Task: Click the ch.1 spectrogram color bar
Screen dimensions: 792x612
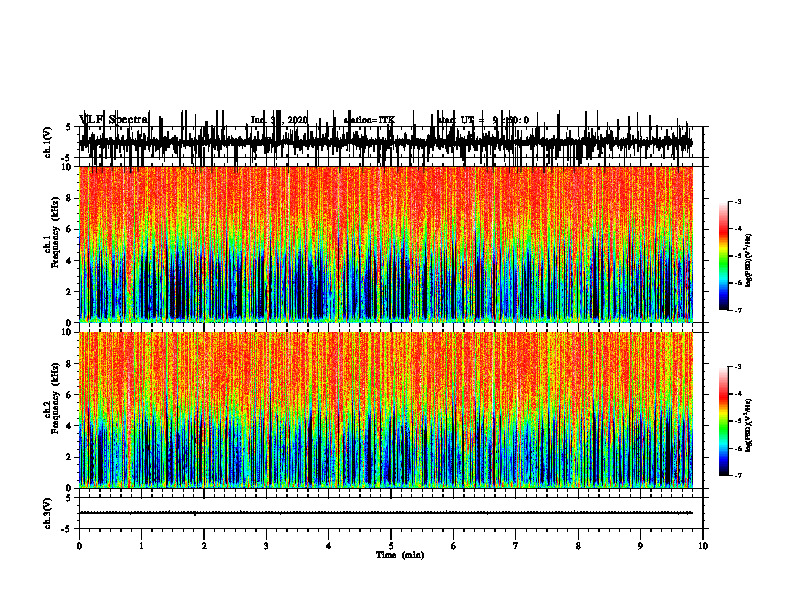Action: 724,256
